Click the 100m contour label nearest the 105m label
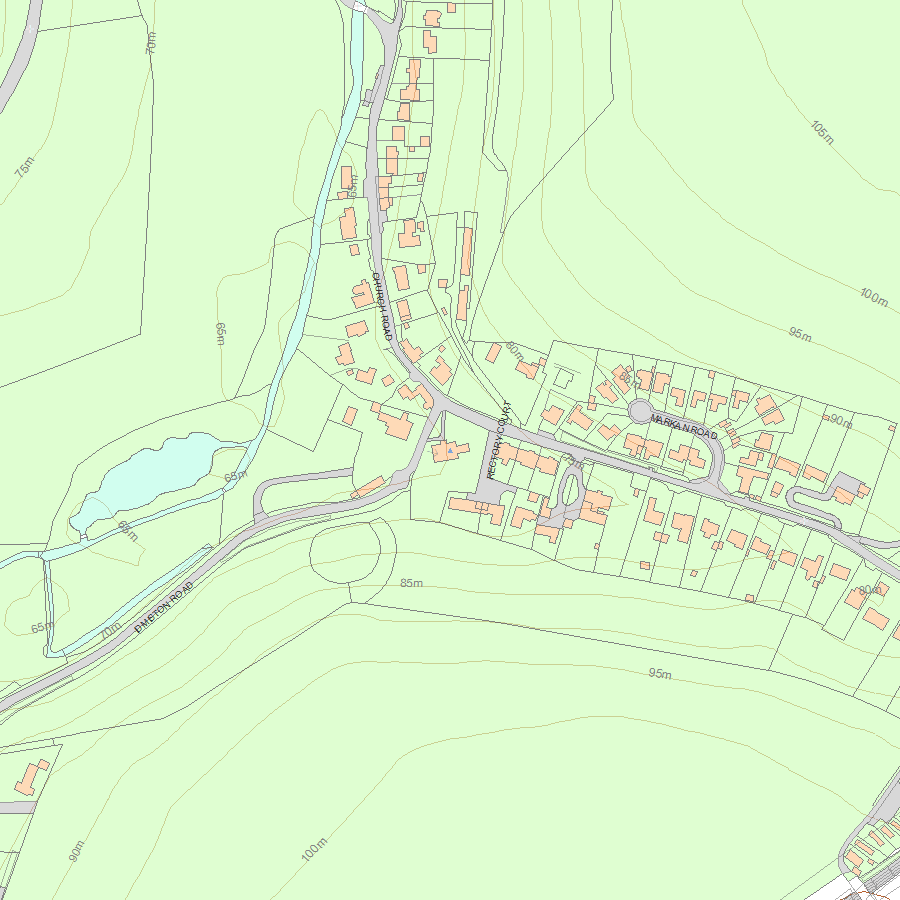 [x=874, y=296]
